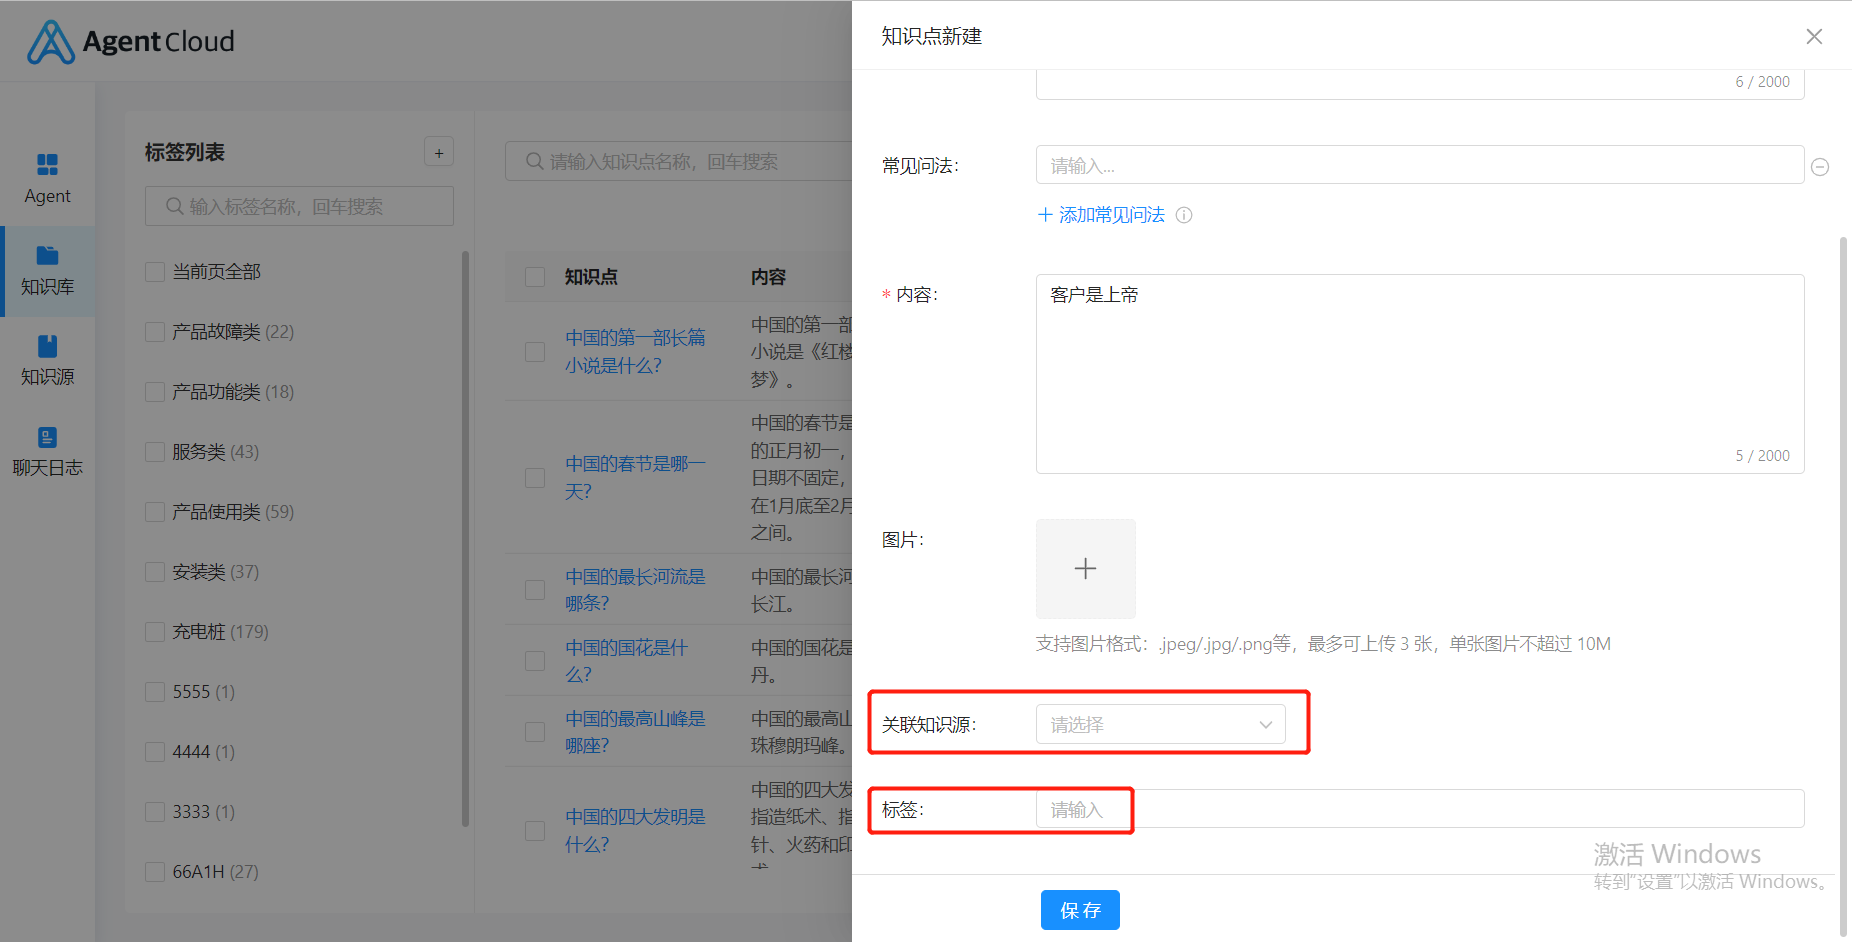Click the new-knowledge panel scrollbar
The width and height of the screenshot is (1852, 942).
point(1843,586)
